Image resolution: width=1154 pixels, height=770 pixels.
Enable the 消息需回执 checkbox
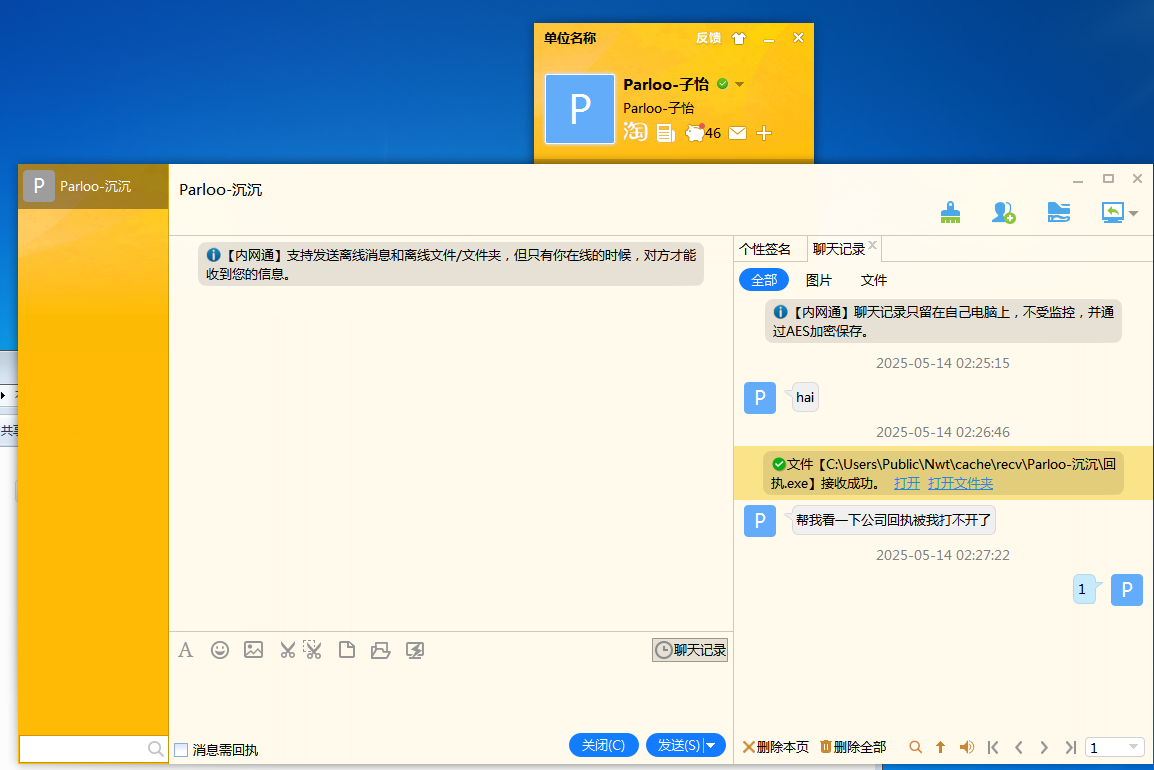pyautogui.click(x=181, y=749)
